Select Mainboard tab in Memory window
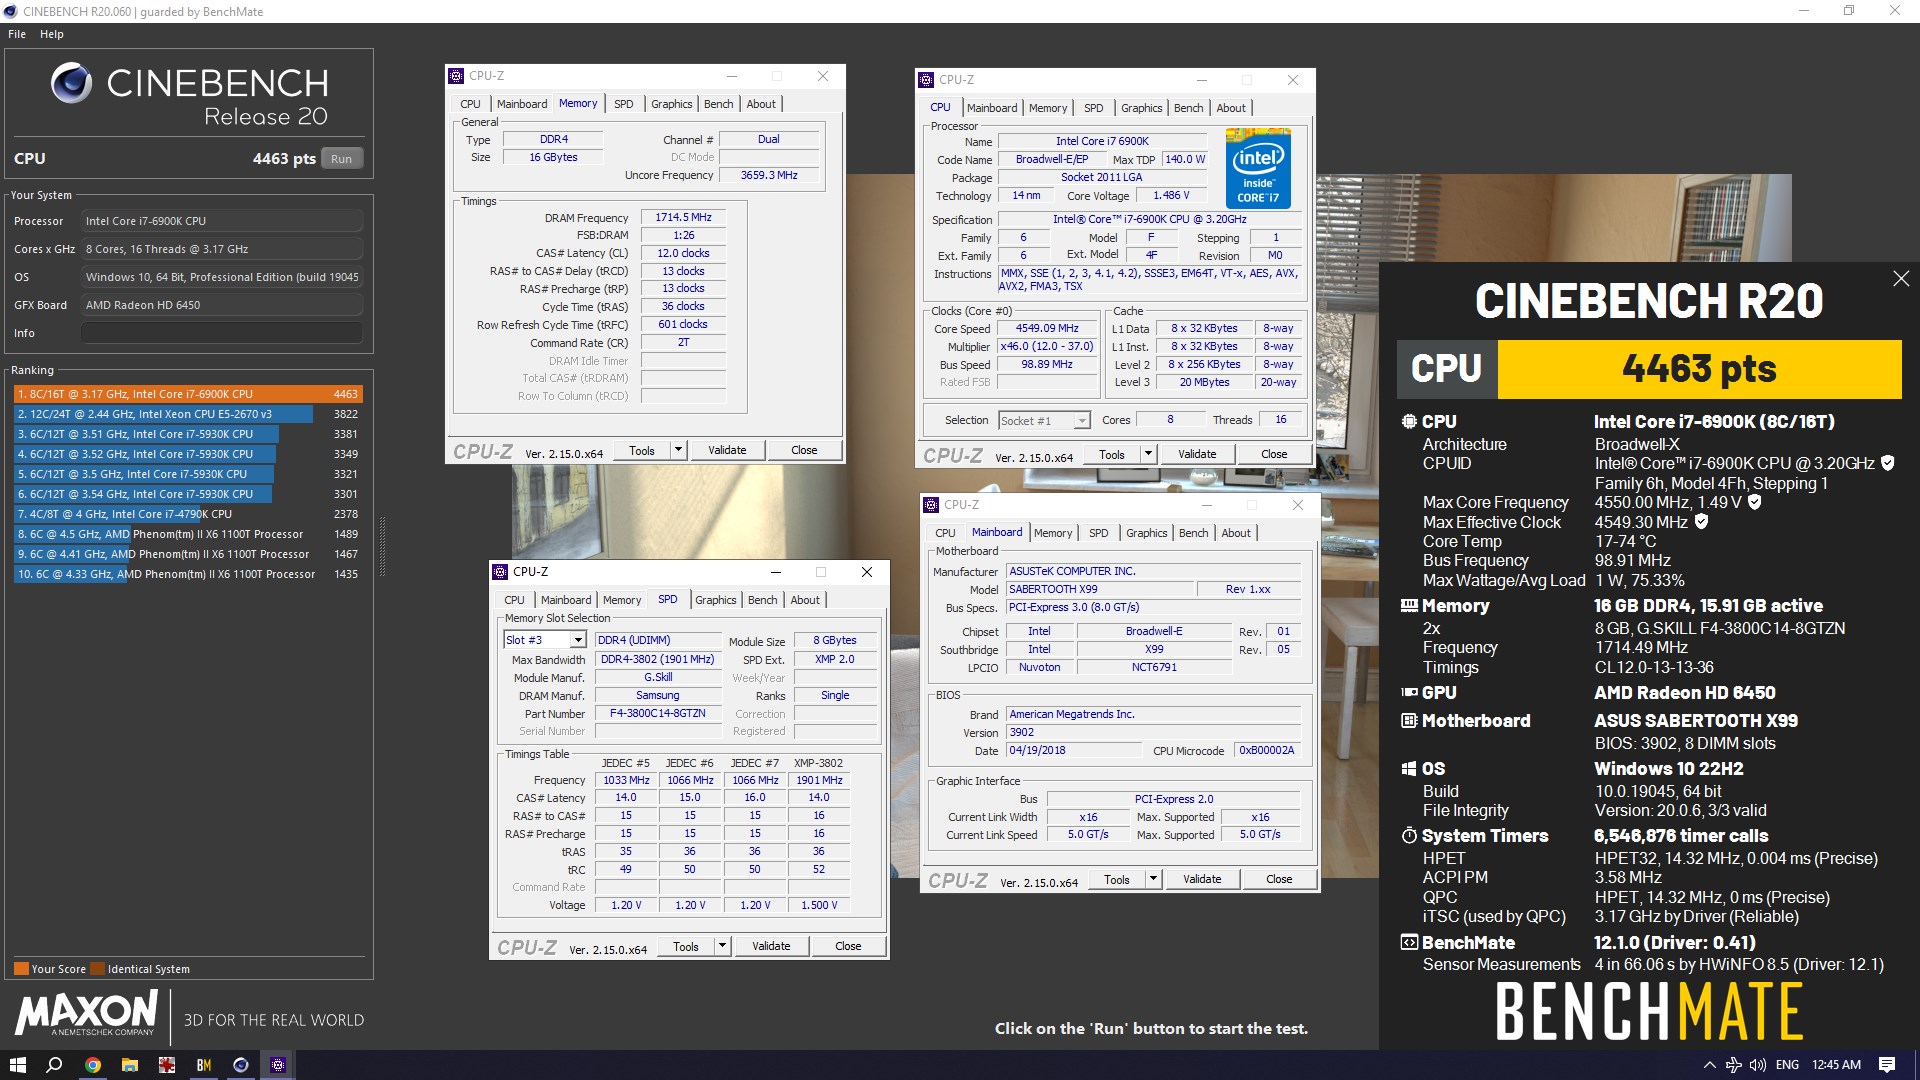 (x=522, y=104)
